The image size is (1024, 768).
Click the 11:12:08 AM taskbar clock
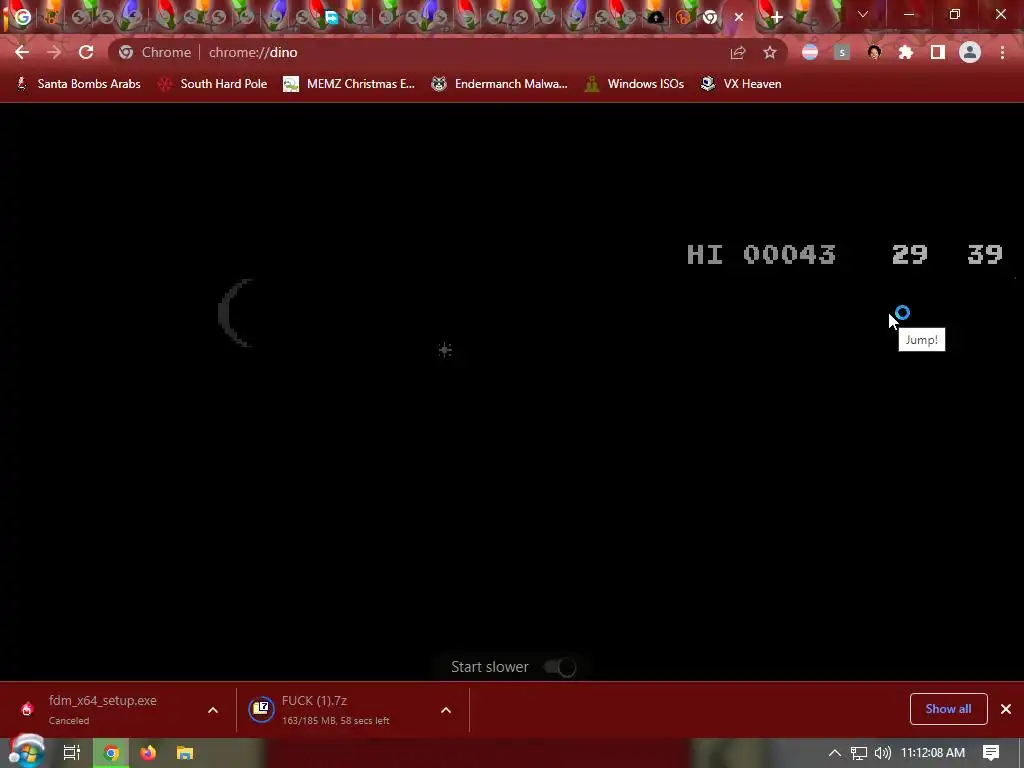pyautogui.click(x=933, y=753)
